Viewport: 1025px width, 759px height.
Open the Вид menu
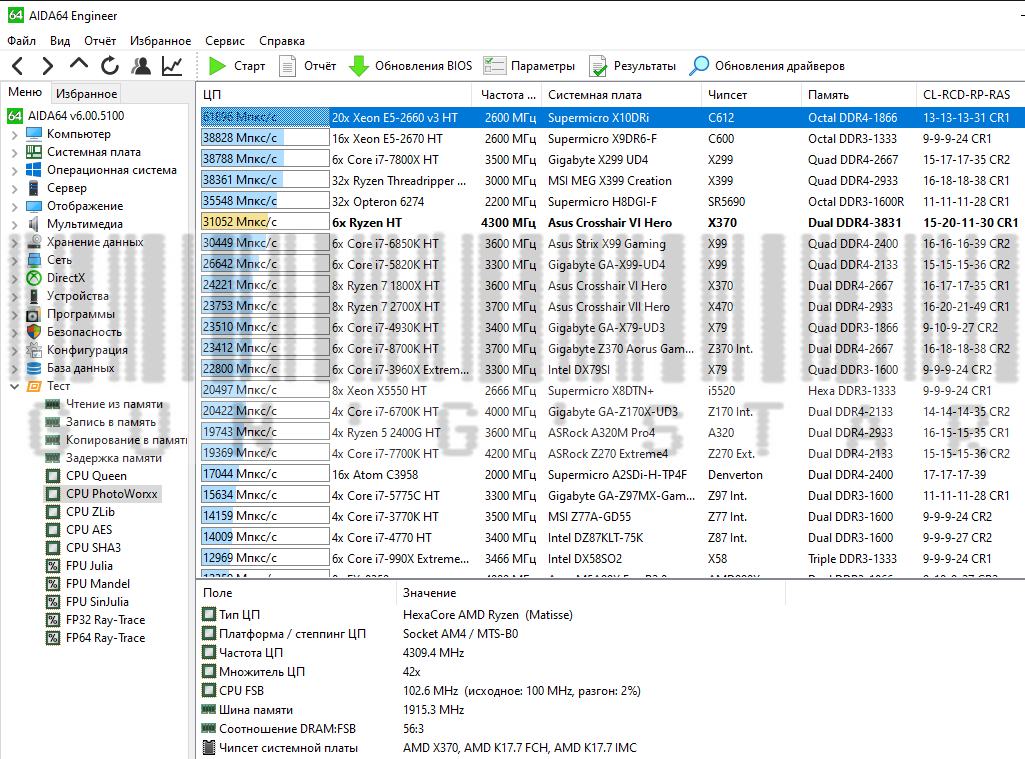tap(60, 41)
